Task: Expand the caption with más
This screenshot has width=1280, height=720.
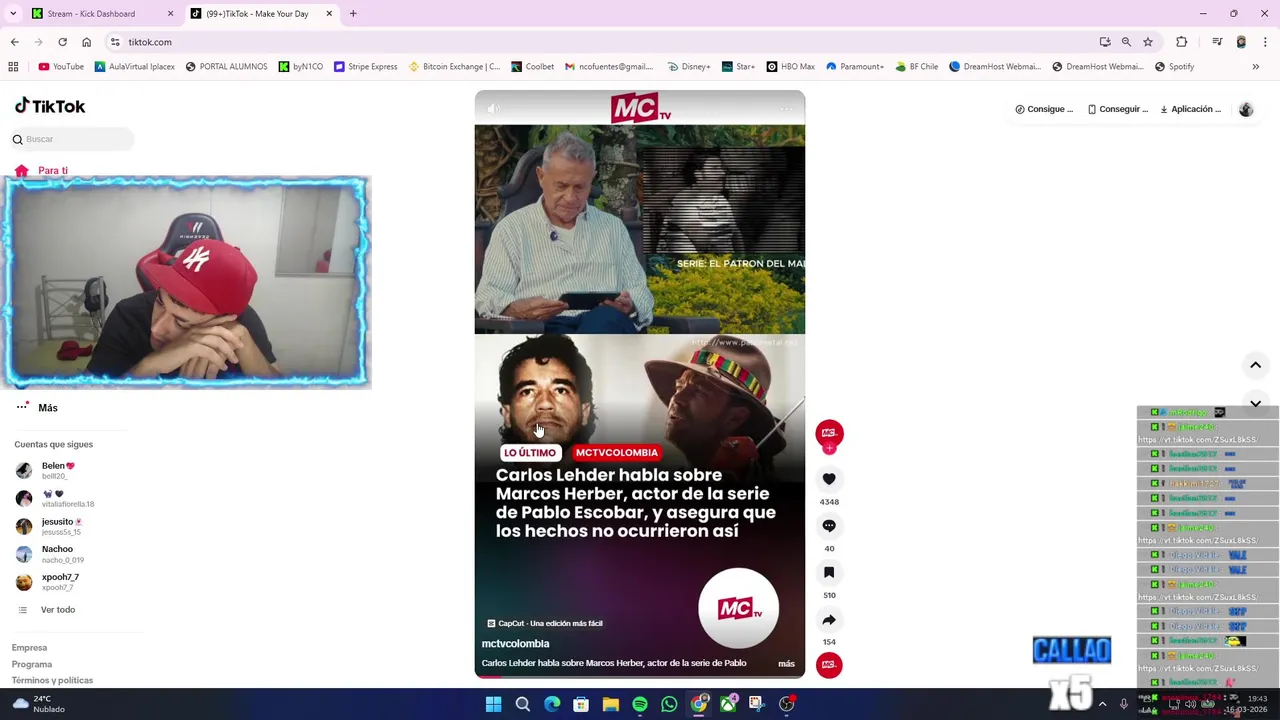Action: 786,664
